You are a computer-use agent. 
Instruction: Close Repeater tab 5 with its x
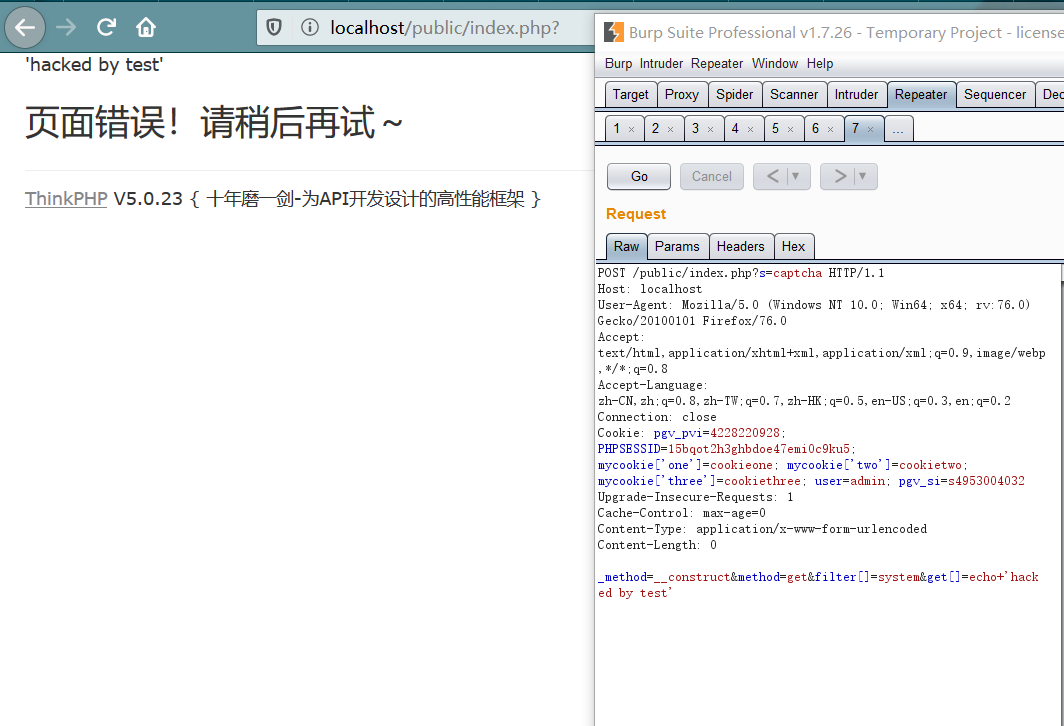pyautogui.click(x=791, y=130)
